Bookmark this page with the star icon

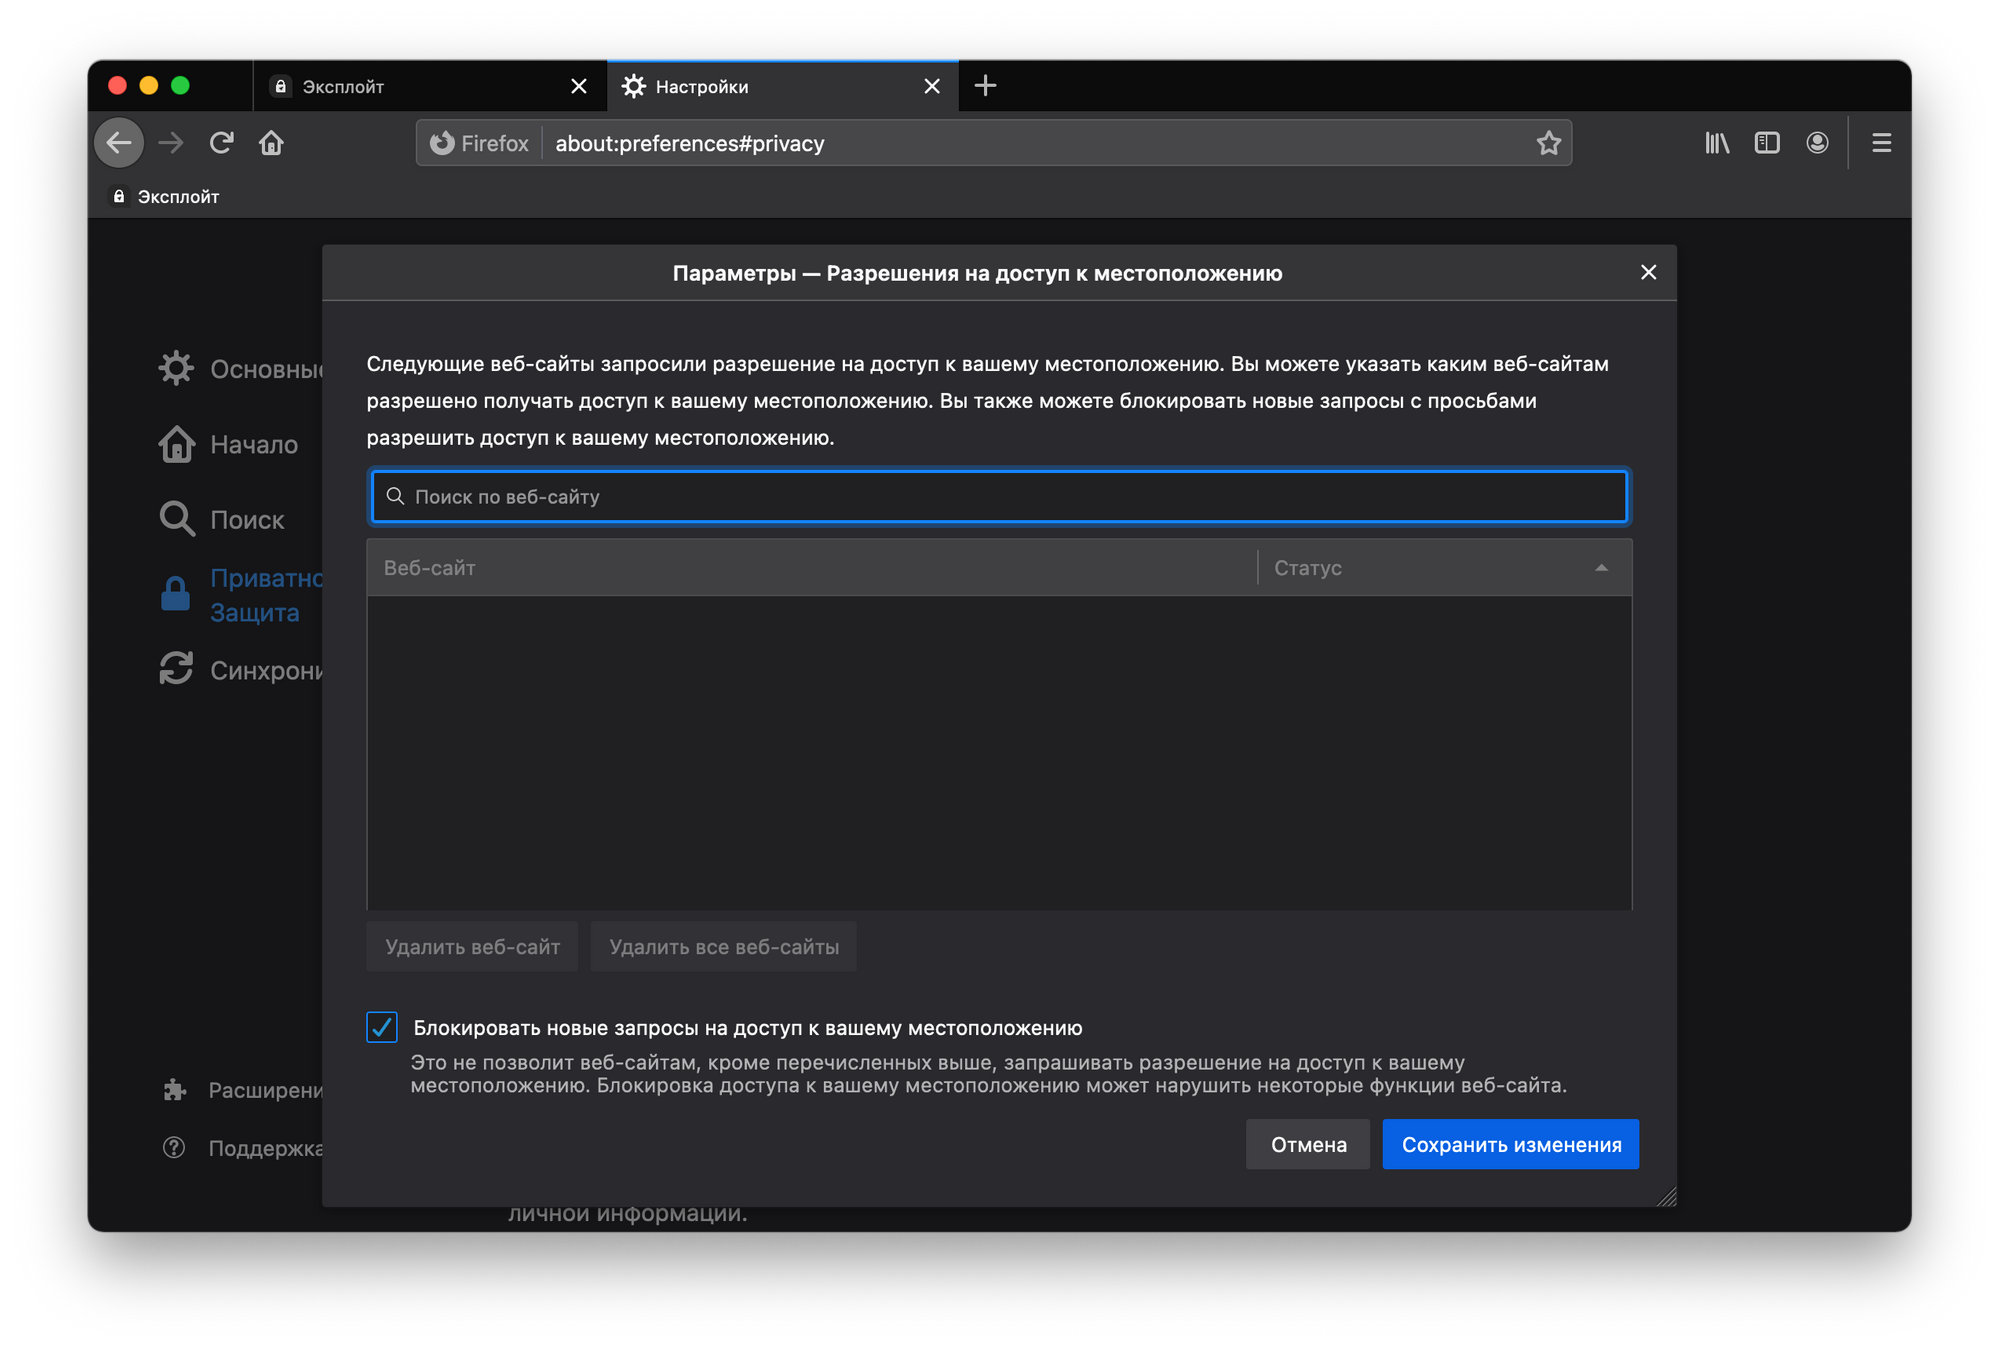point(1548,143)
